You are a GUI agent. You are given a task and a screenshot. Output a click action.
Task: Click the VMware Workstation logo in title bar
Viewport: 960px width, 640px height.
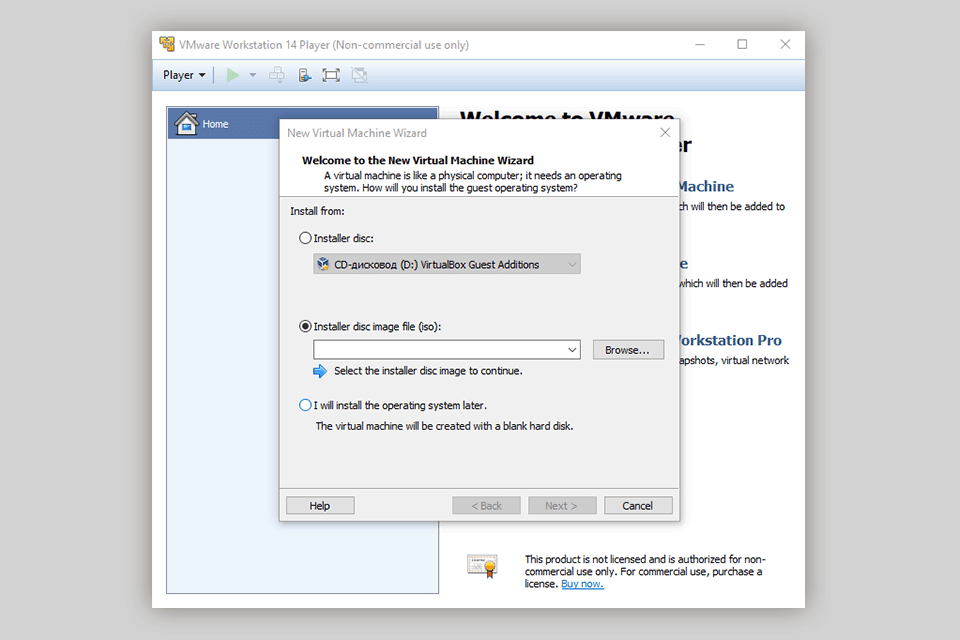coord(167,44)
